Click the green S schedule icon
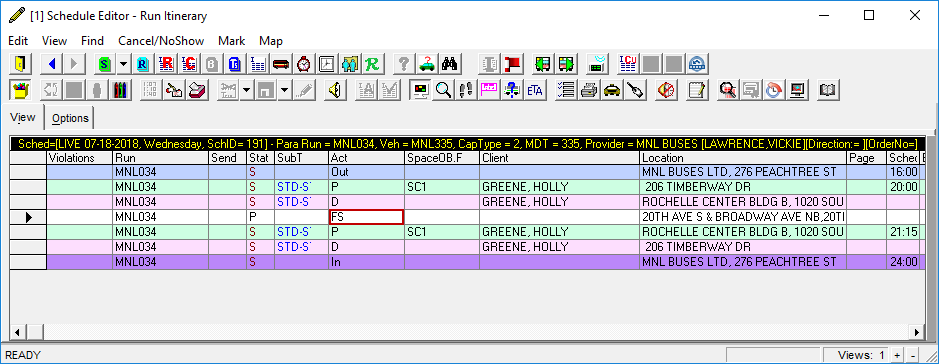The height and width of the screenshot is (364, 939). point(105,63)
